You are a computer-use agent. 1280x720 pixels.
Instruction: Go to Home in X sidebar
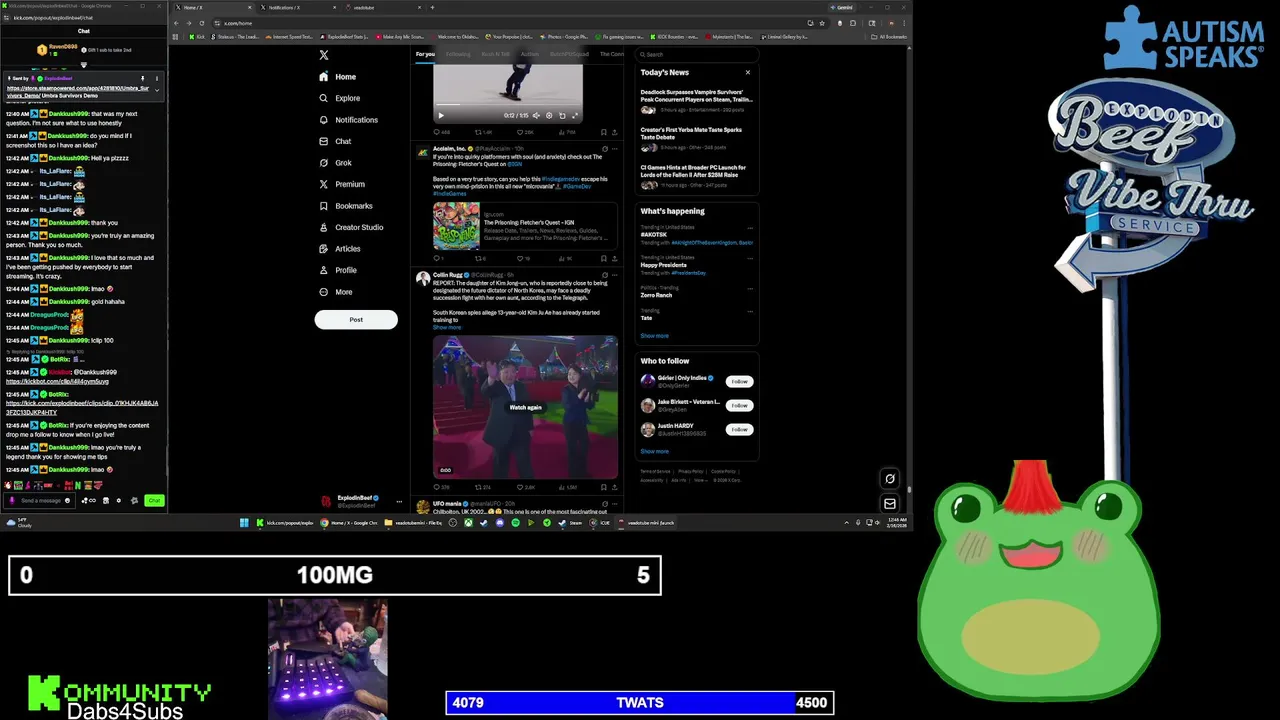coord(337,77)
